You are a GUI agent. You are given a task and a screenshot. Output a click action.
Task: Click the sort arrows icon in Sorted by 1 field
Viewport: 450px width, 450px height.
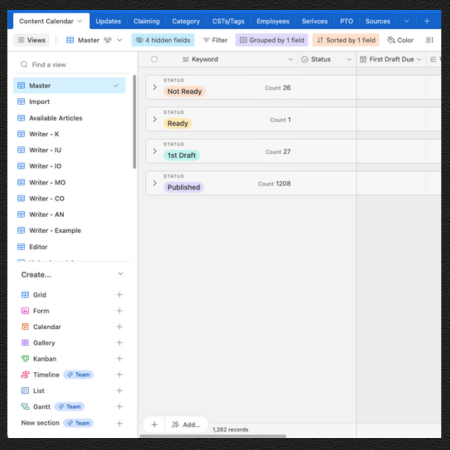point(320,40)
